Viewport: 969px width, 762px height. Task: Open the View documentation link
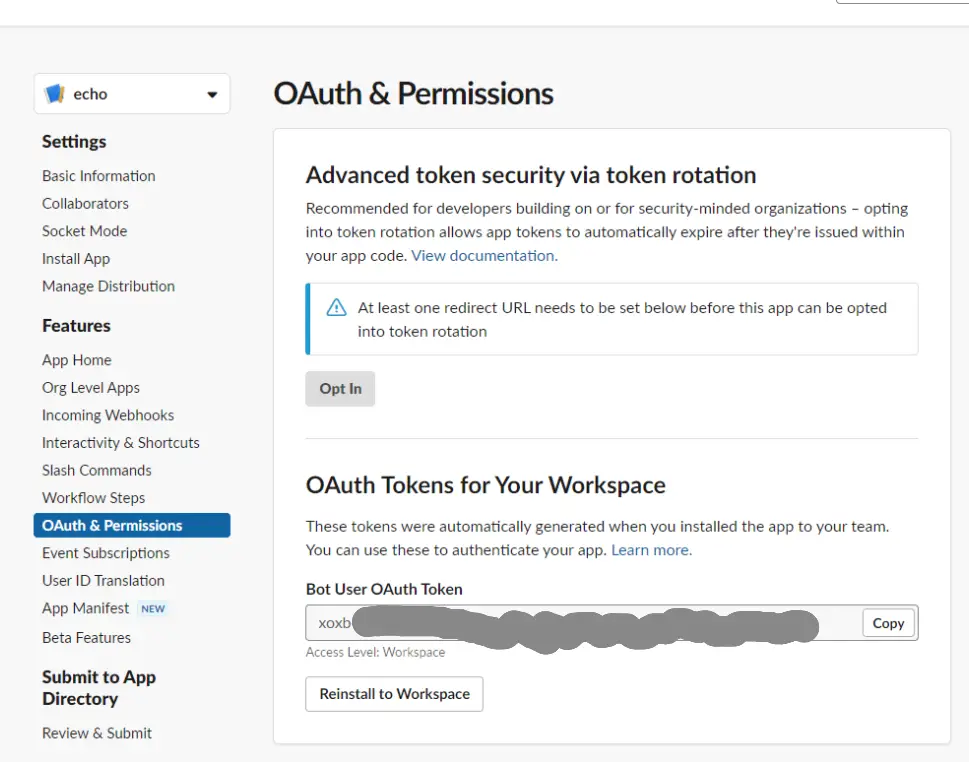coord(484,256)
